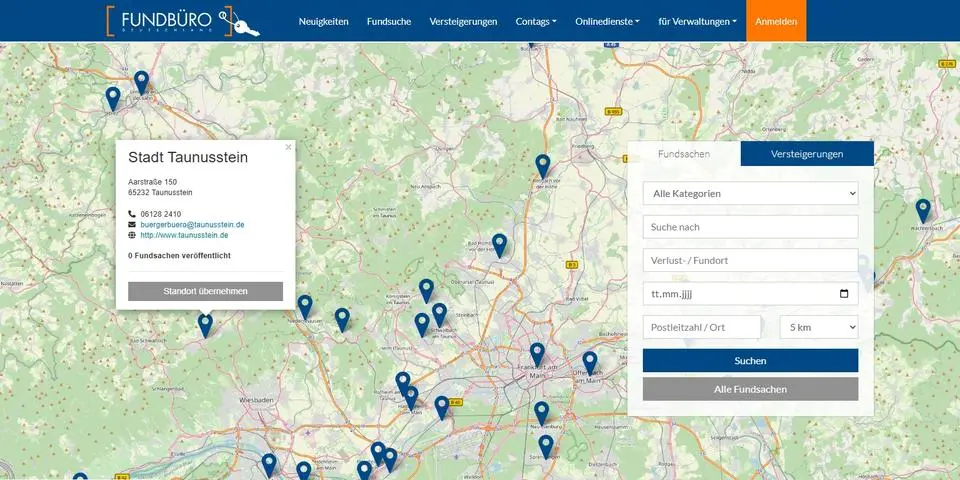
Task: Click the Fundbüro Deutschland logo
Action: (183, 20)
